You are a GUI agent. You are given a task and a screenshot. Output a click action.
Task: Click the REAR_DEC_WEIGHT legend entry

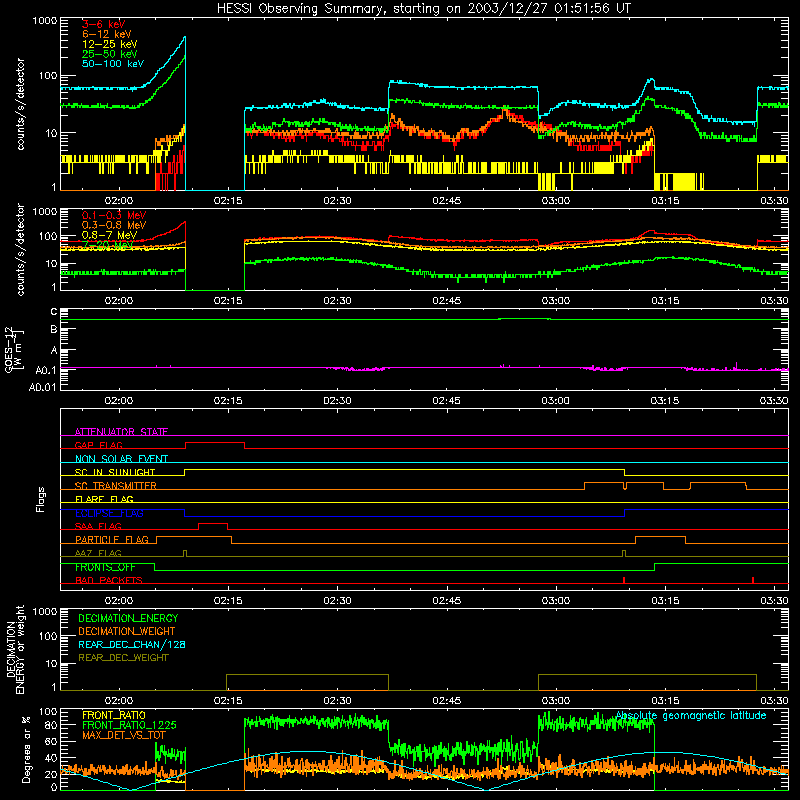pyautogui.click(x=123, y=658)
